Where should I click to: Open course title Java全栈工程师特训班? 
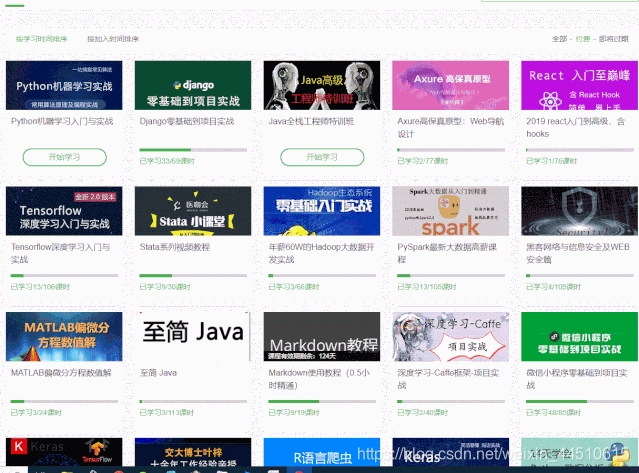[311, 121]
